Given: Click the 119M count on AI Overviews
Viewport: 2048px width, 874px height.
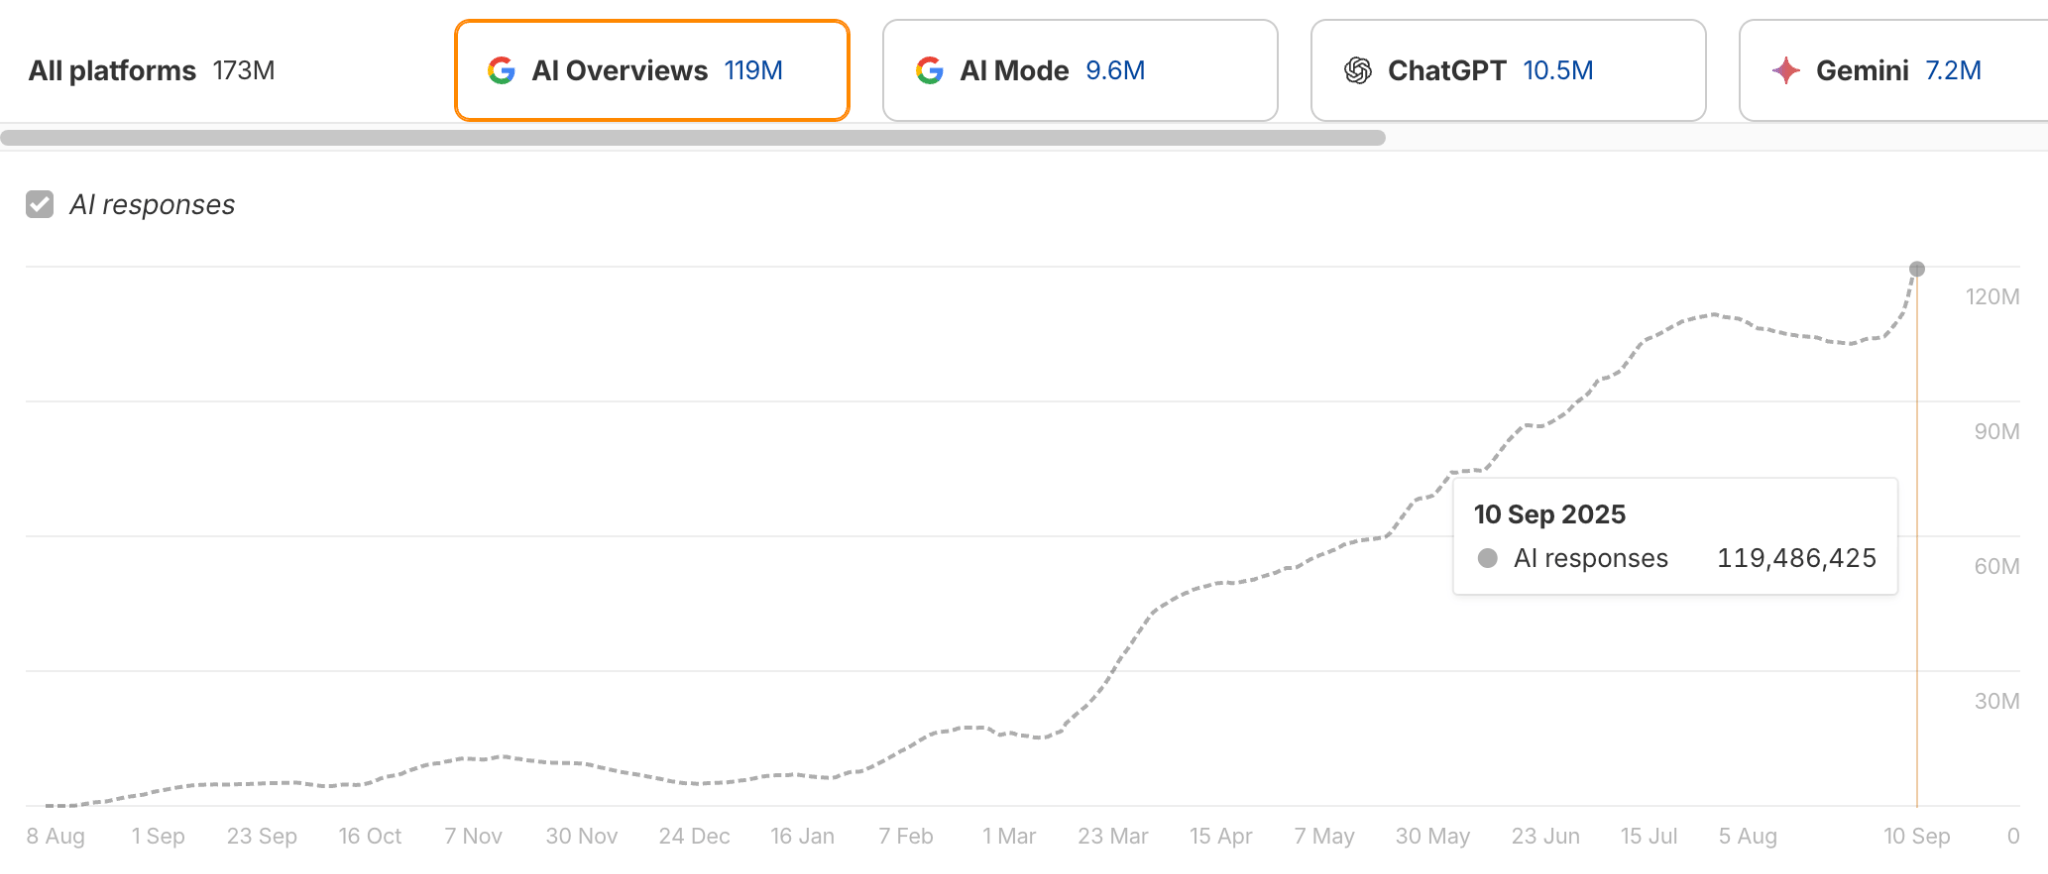Looking at the screenshot, I should click(x=753, y=71).
